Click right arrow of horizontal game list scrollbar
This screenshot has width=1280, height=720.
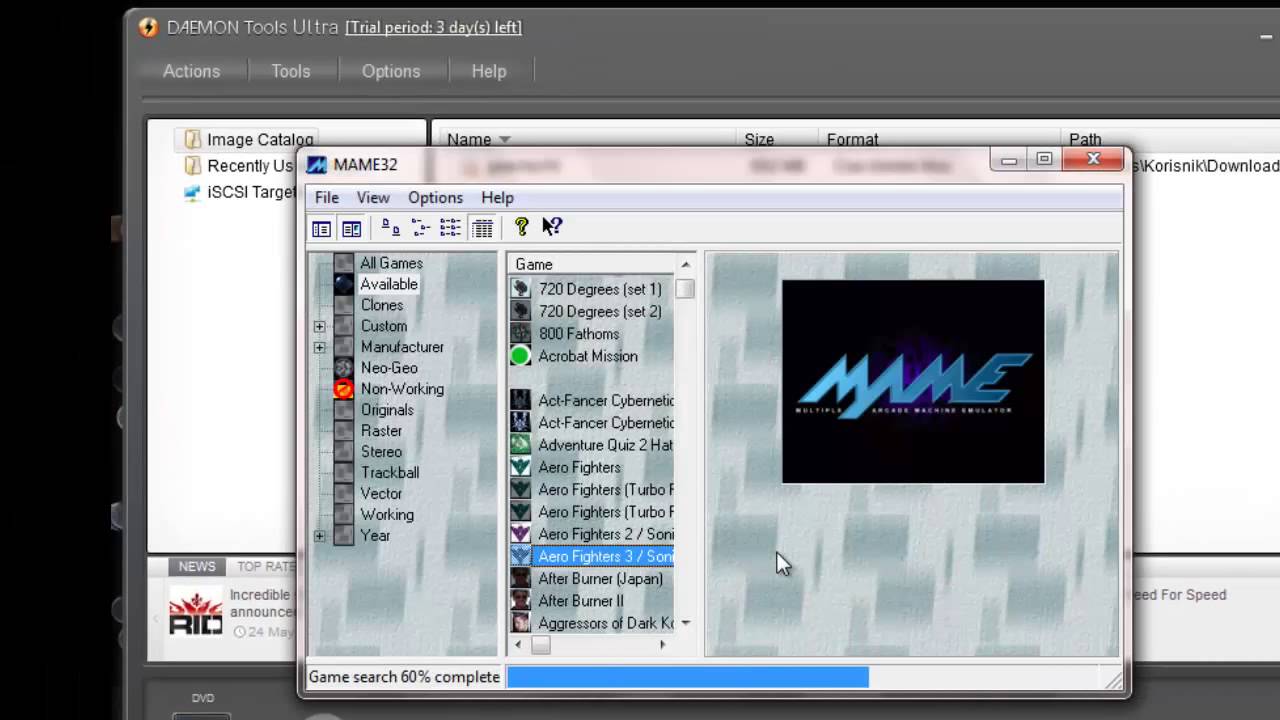(662, 645)
